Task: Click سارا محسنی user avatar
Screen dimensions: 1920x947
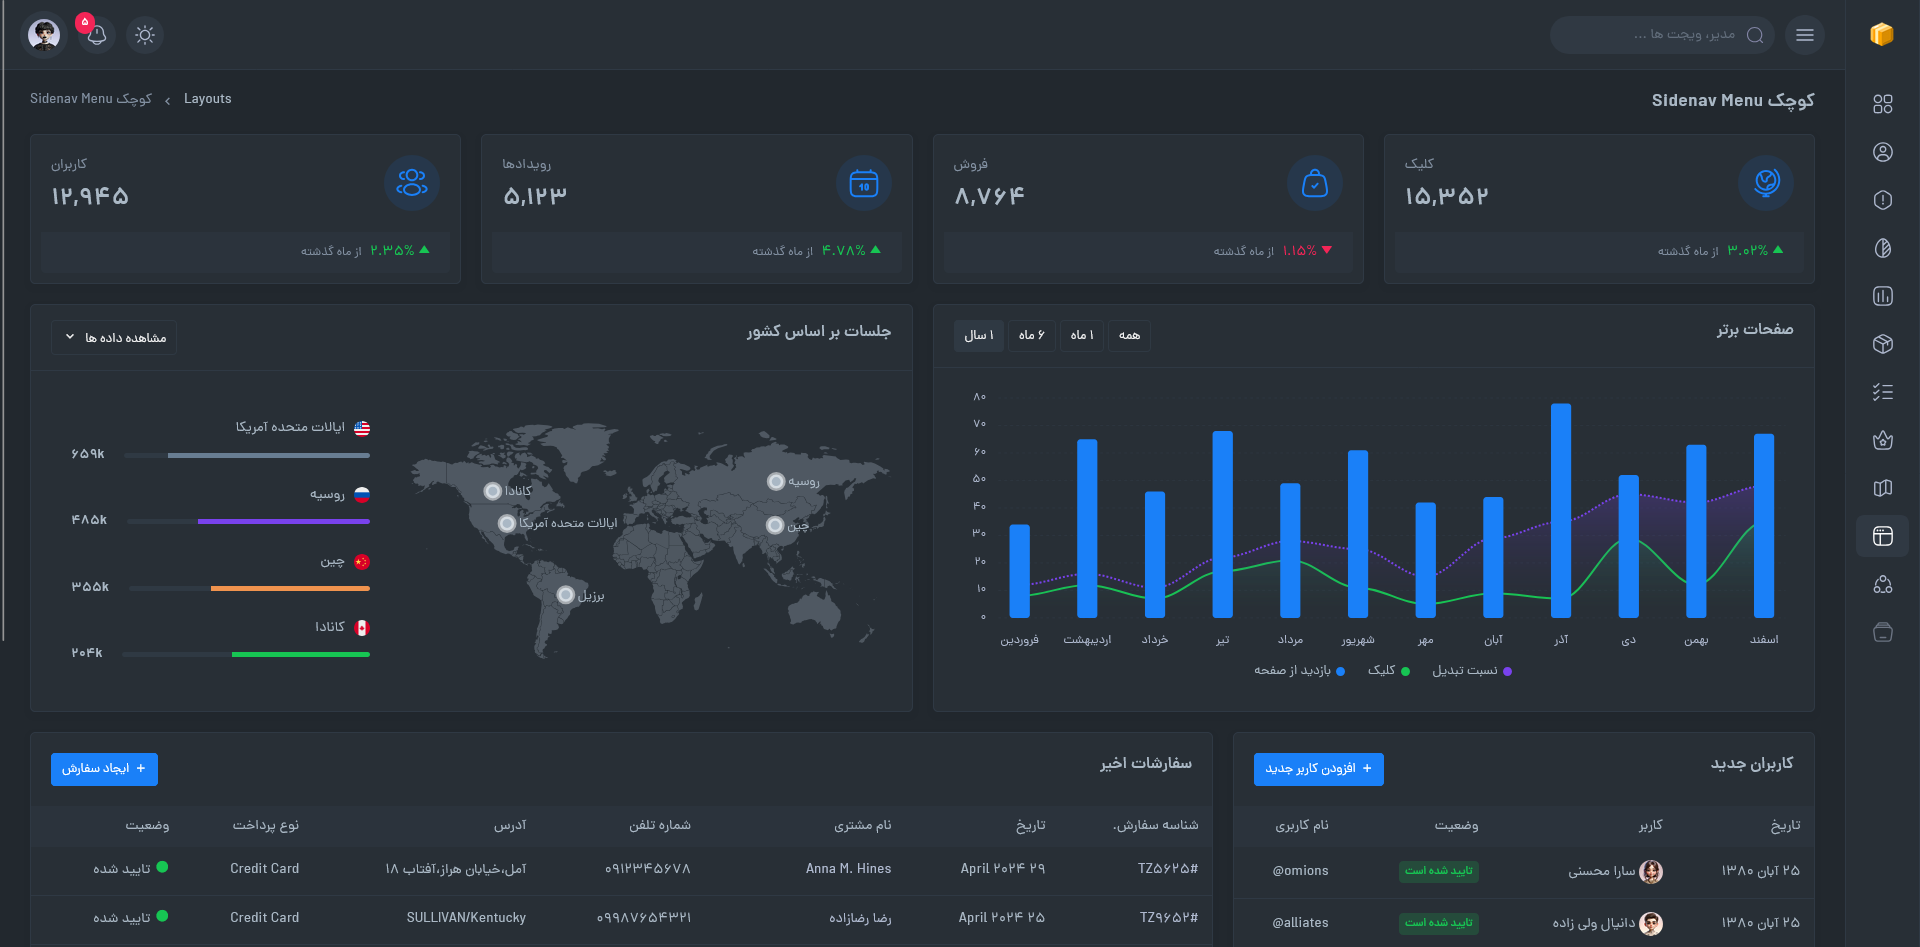Action: click(1651, 872)
